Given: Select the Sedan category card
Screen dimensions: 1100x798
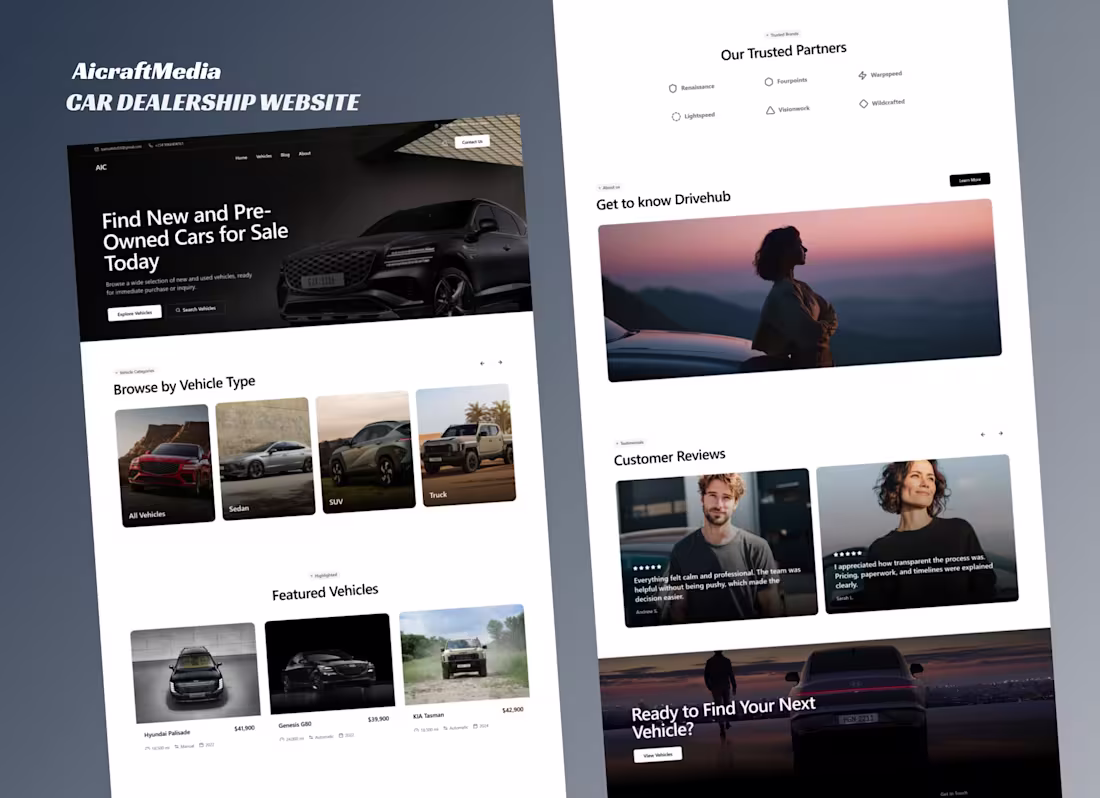Looking at the screenshot, I should (265, 459).
